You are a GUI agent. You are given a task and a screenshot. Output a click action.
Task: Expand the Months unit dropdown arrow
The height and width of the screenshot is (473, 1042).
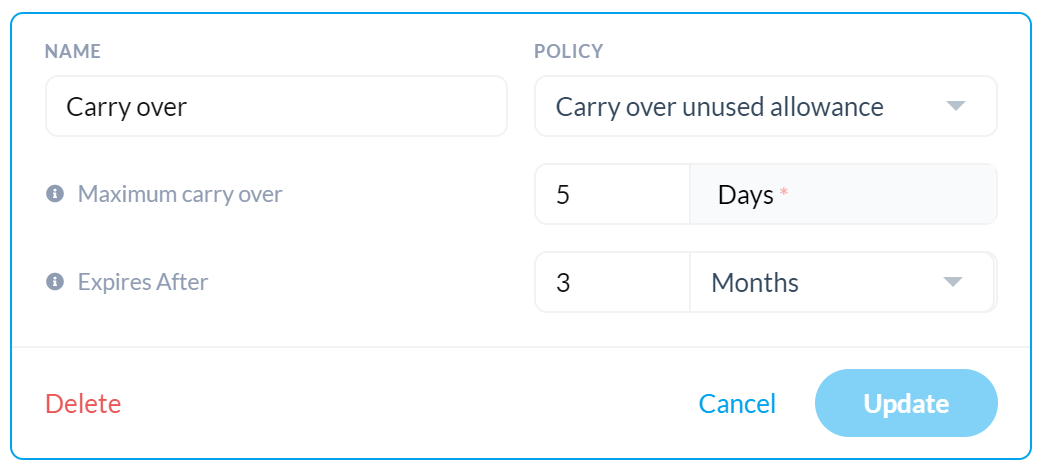(x=953, y=282)
